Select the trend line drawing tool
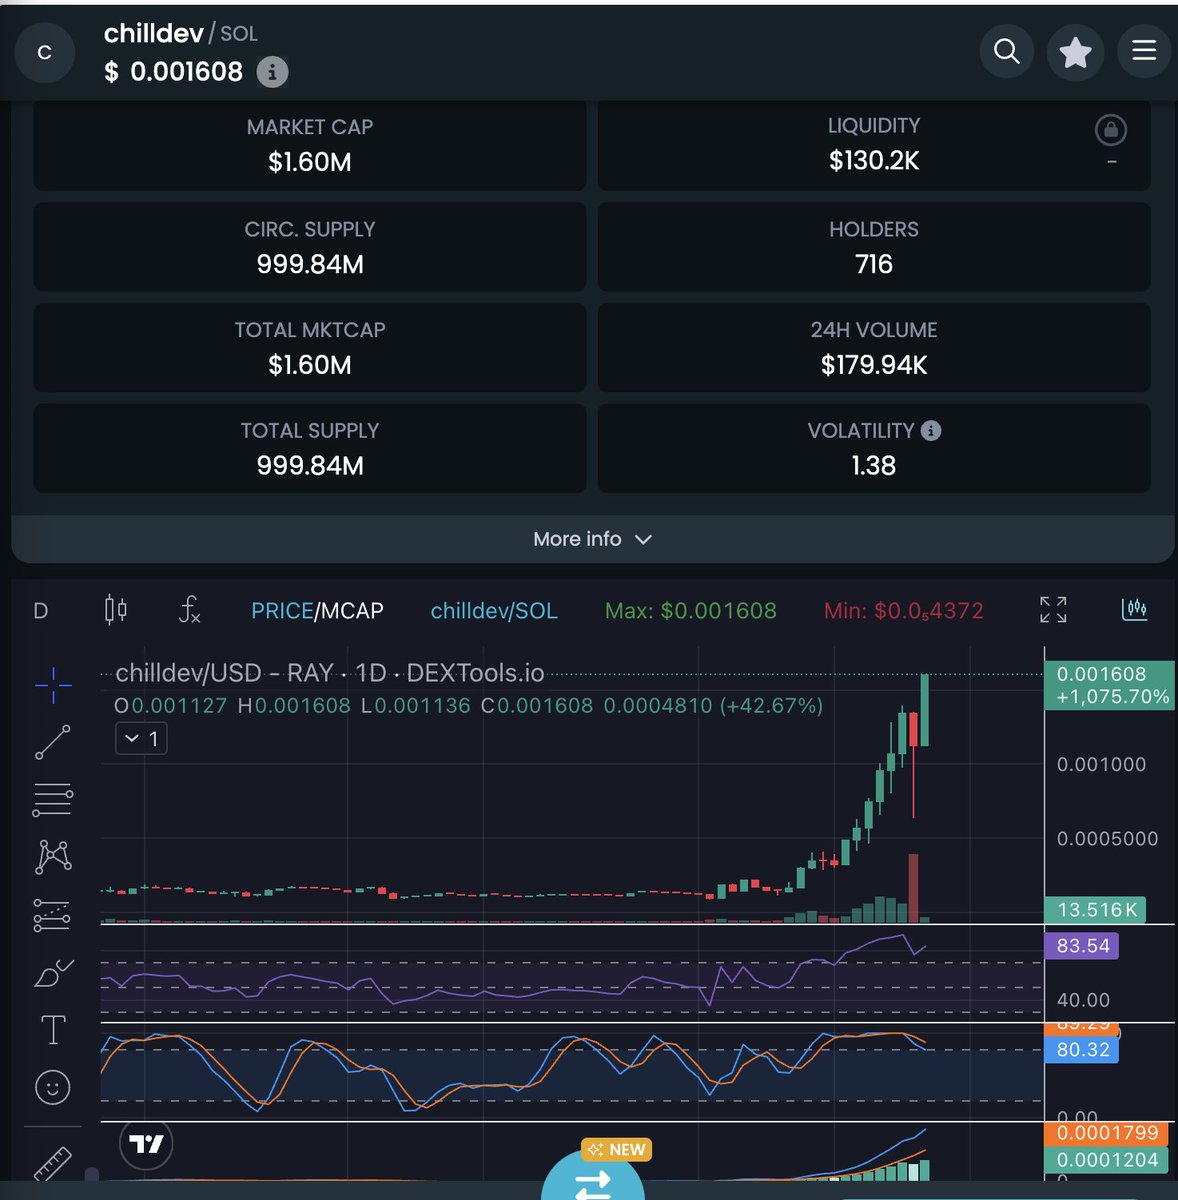 [53, 742]
